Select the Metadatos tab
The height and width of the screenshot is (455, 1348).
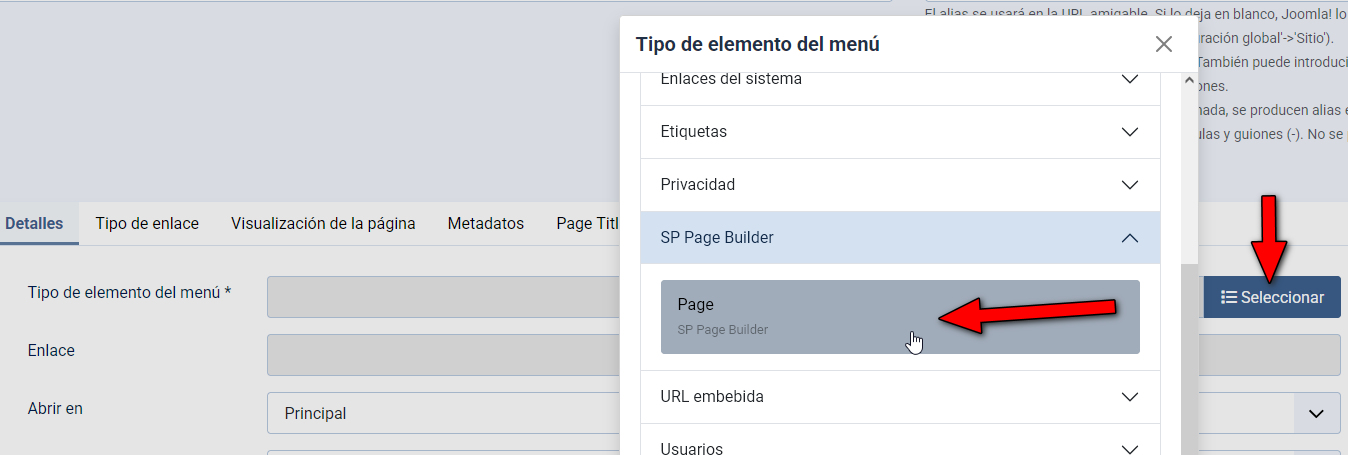(485, 224)
